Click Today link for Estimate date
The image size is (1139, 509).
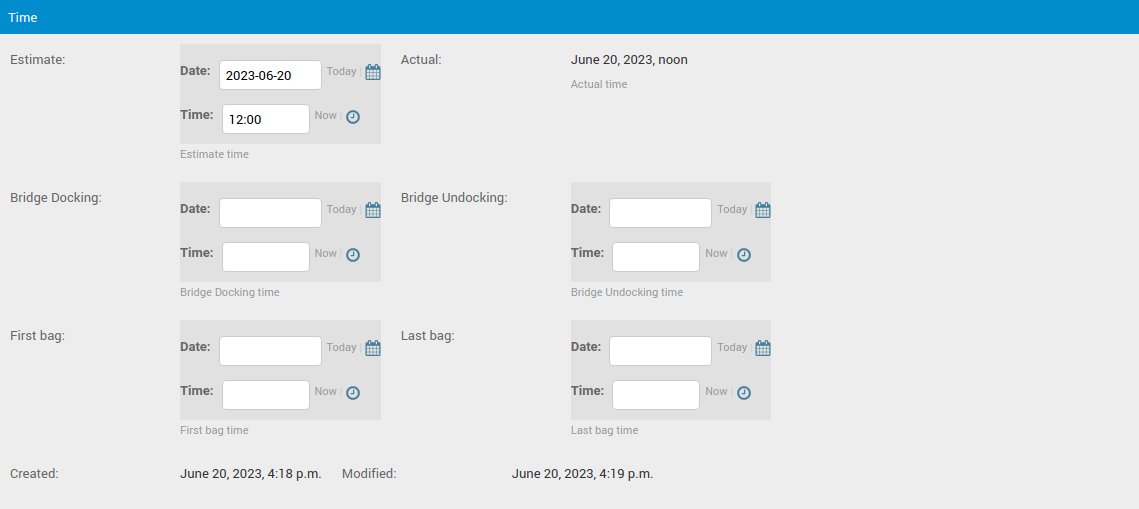pos(341,72)
